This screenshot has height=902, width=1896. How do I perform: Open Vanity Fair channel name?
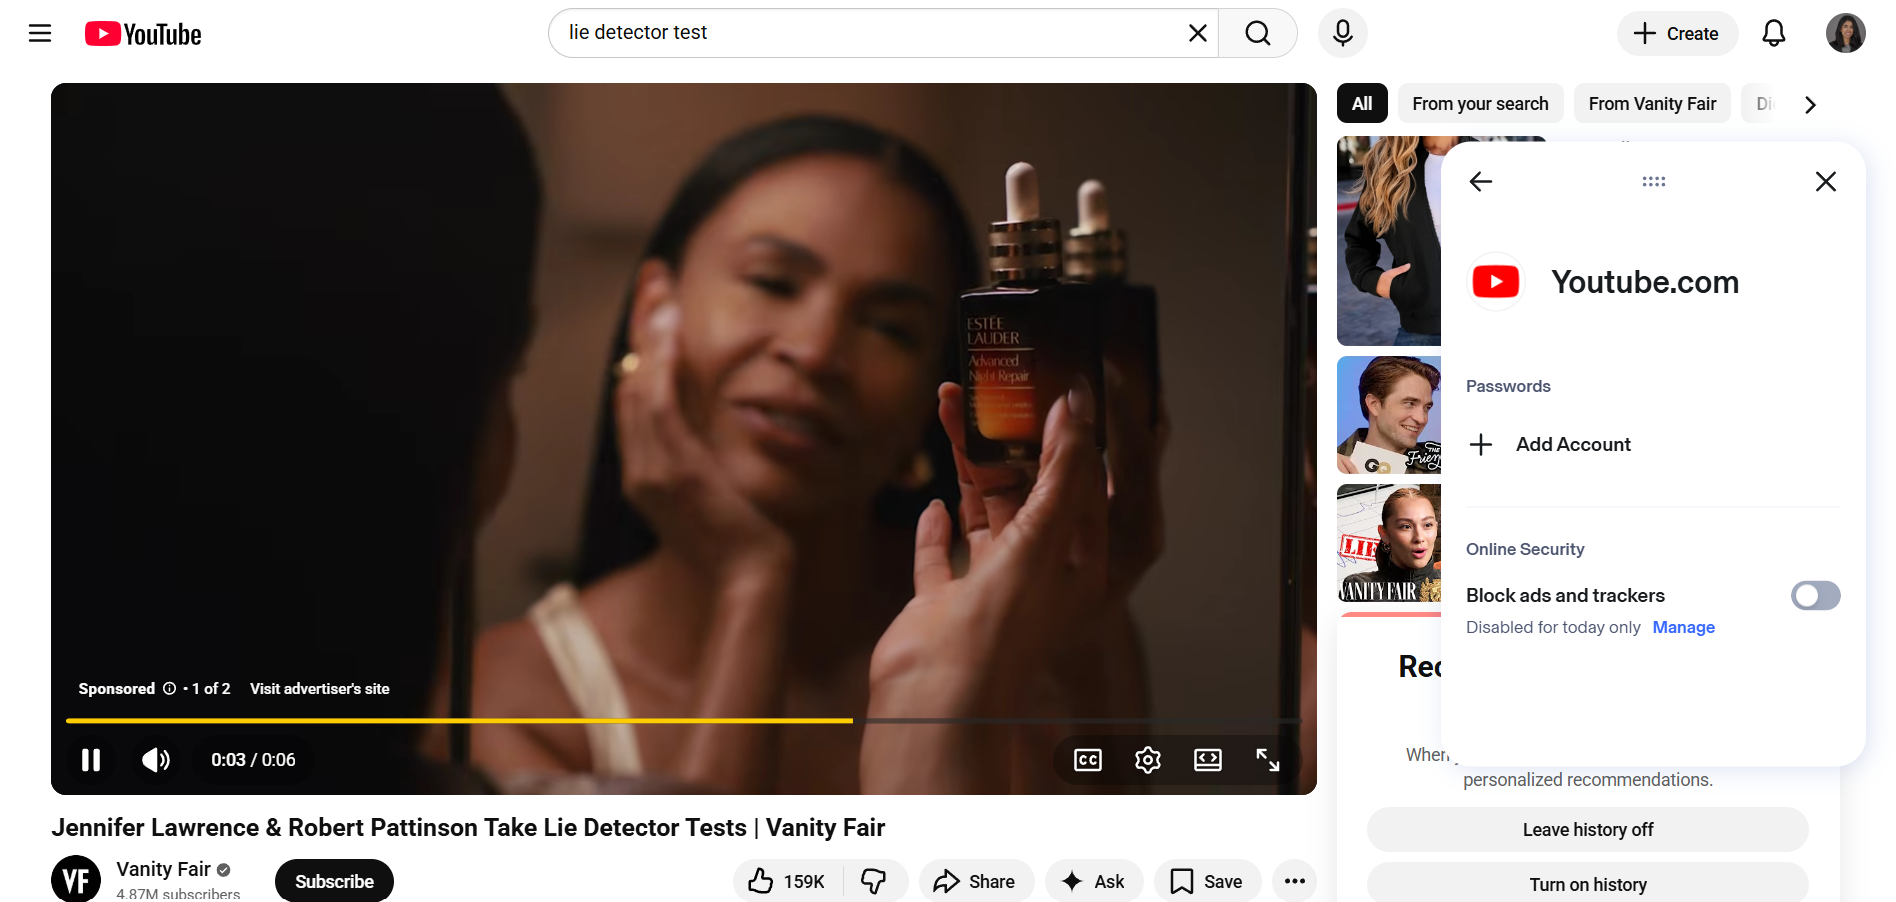(163, 869)
